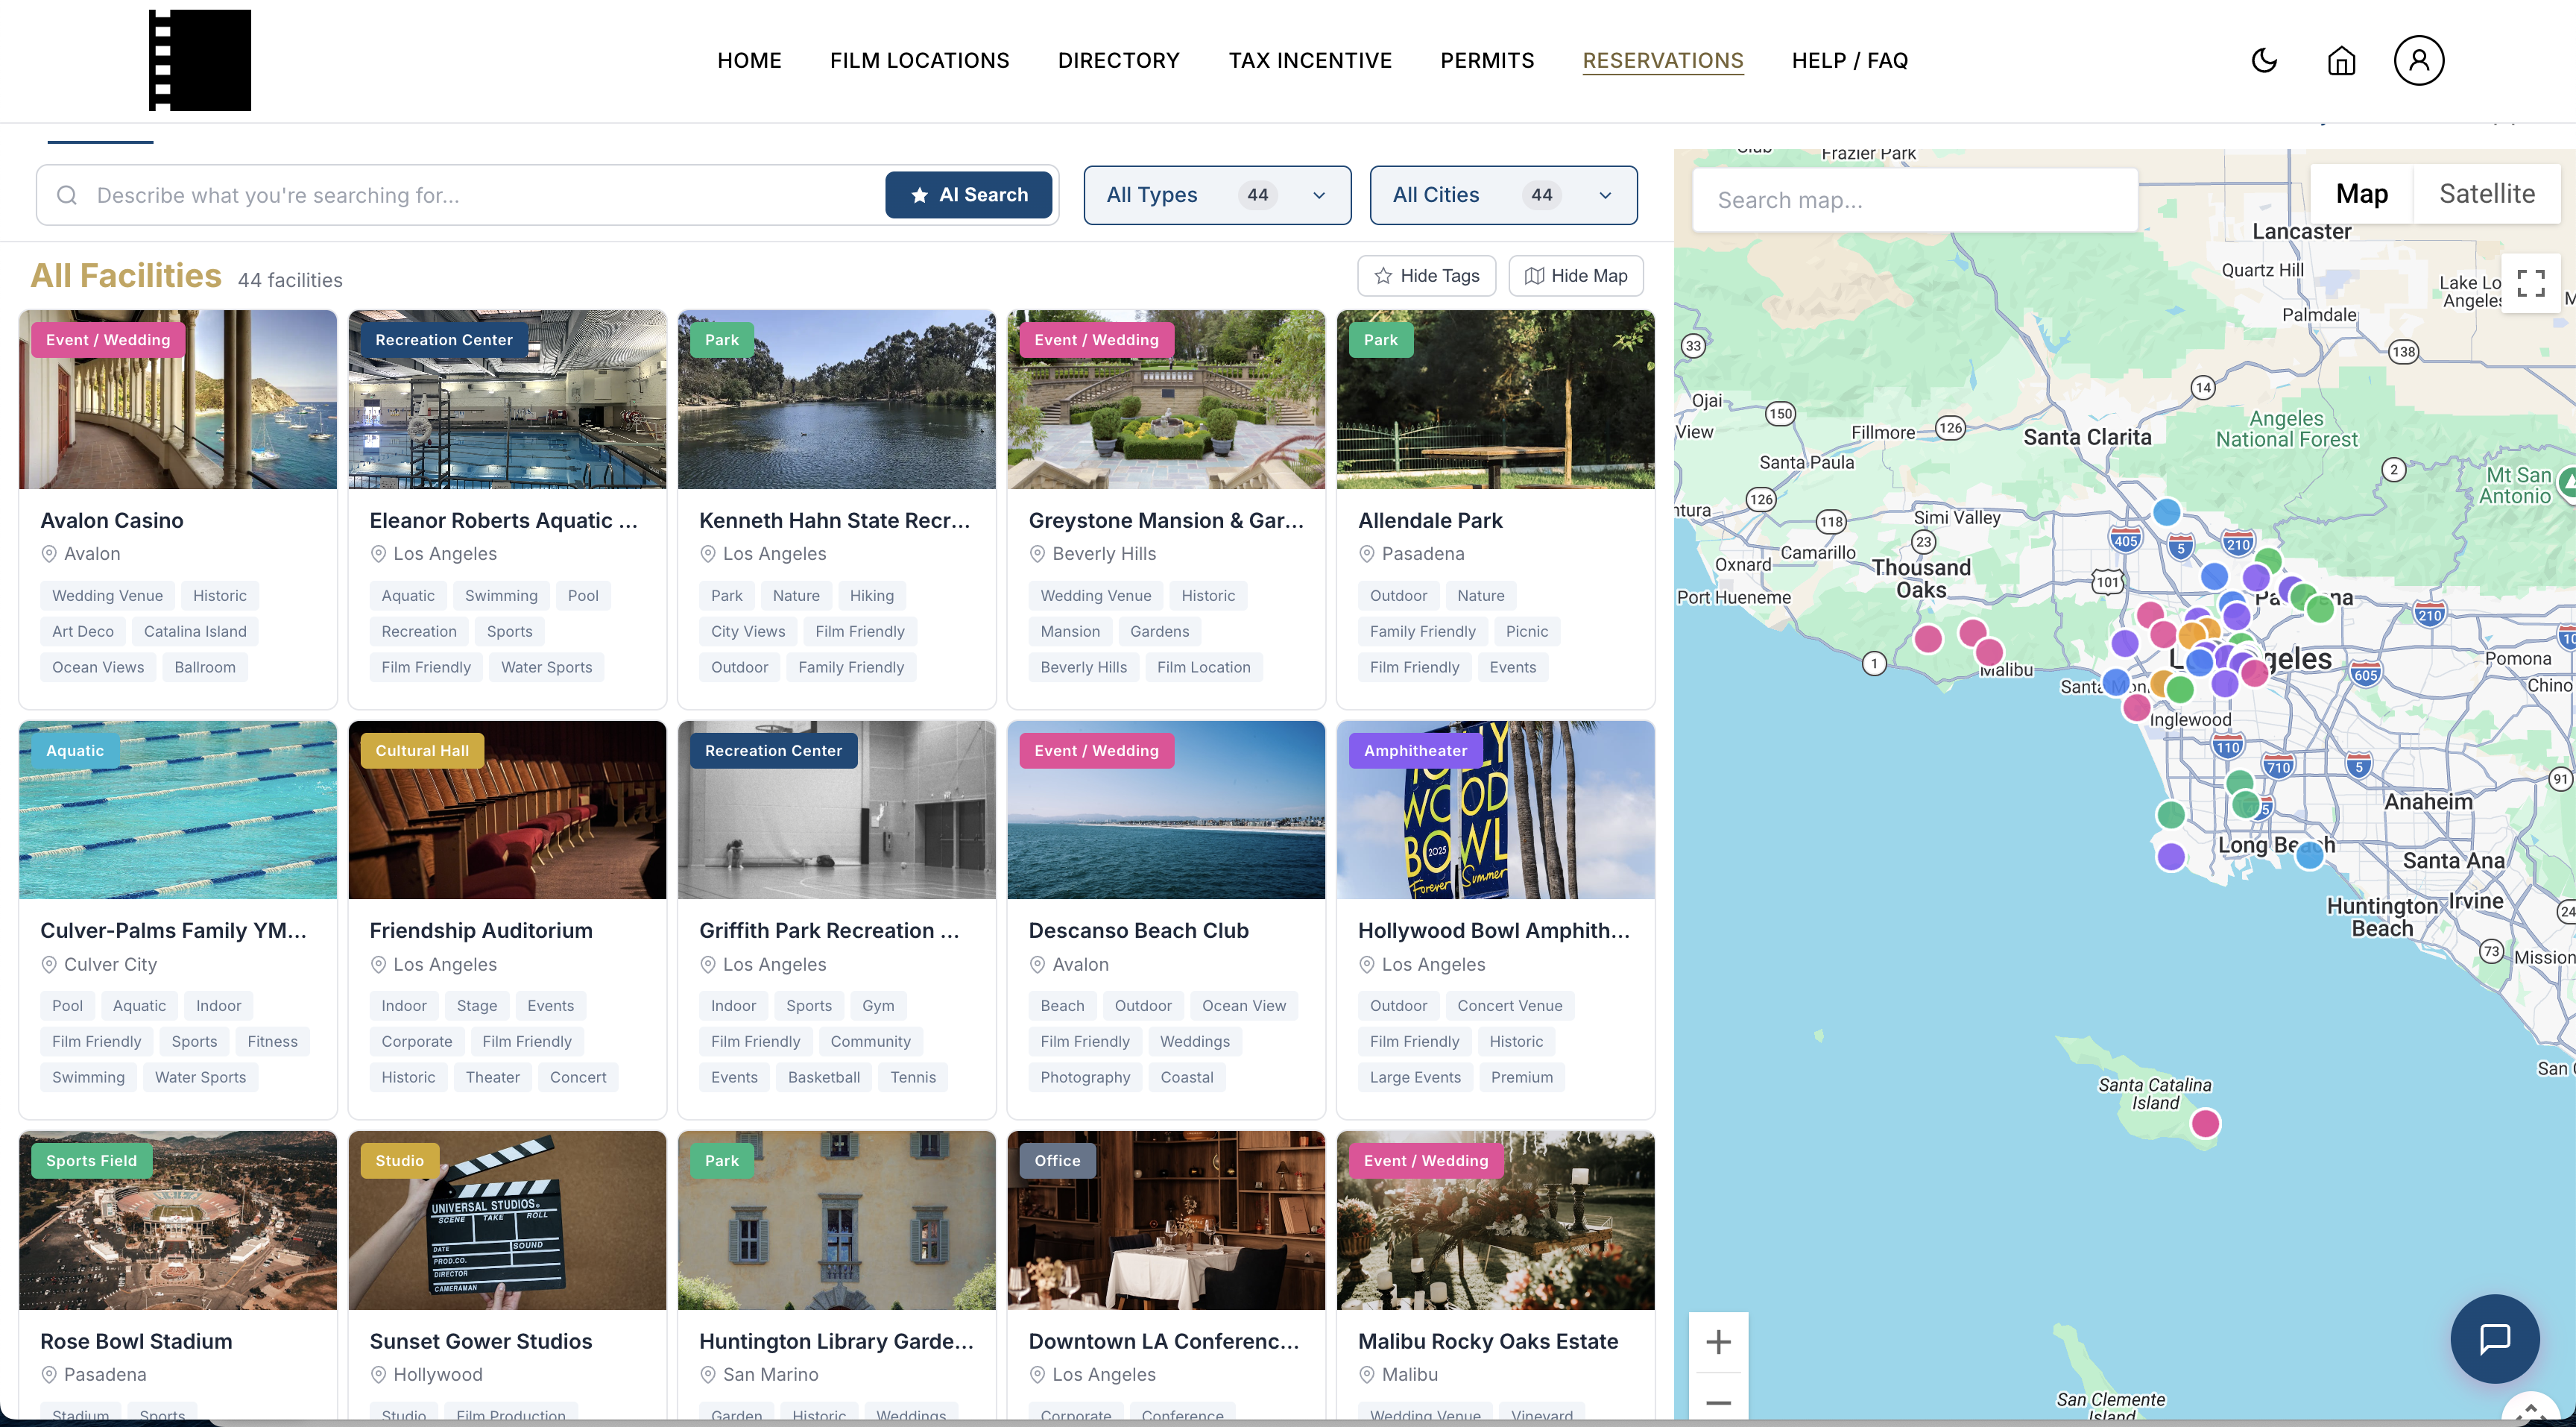Image resolution: width=2576 pixels, height=1427 pixels.
Task: Switch to standard Map view
Action: point(2362,194)
